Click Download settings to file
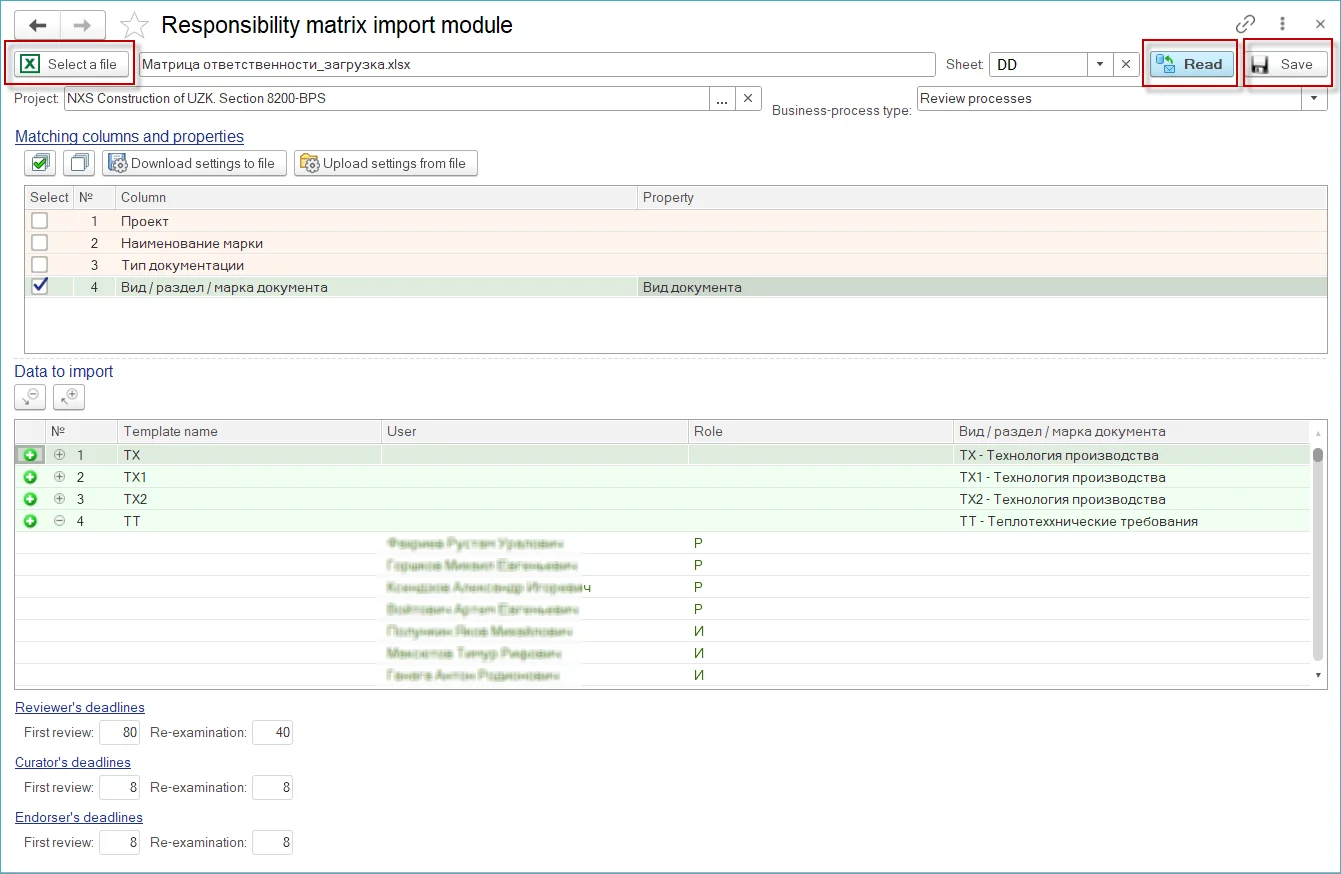Viewport: 1341px width, 874px height. tap(195, 163)
